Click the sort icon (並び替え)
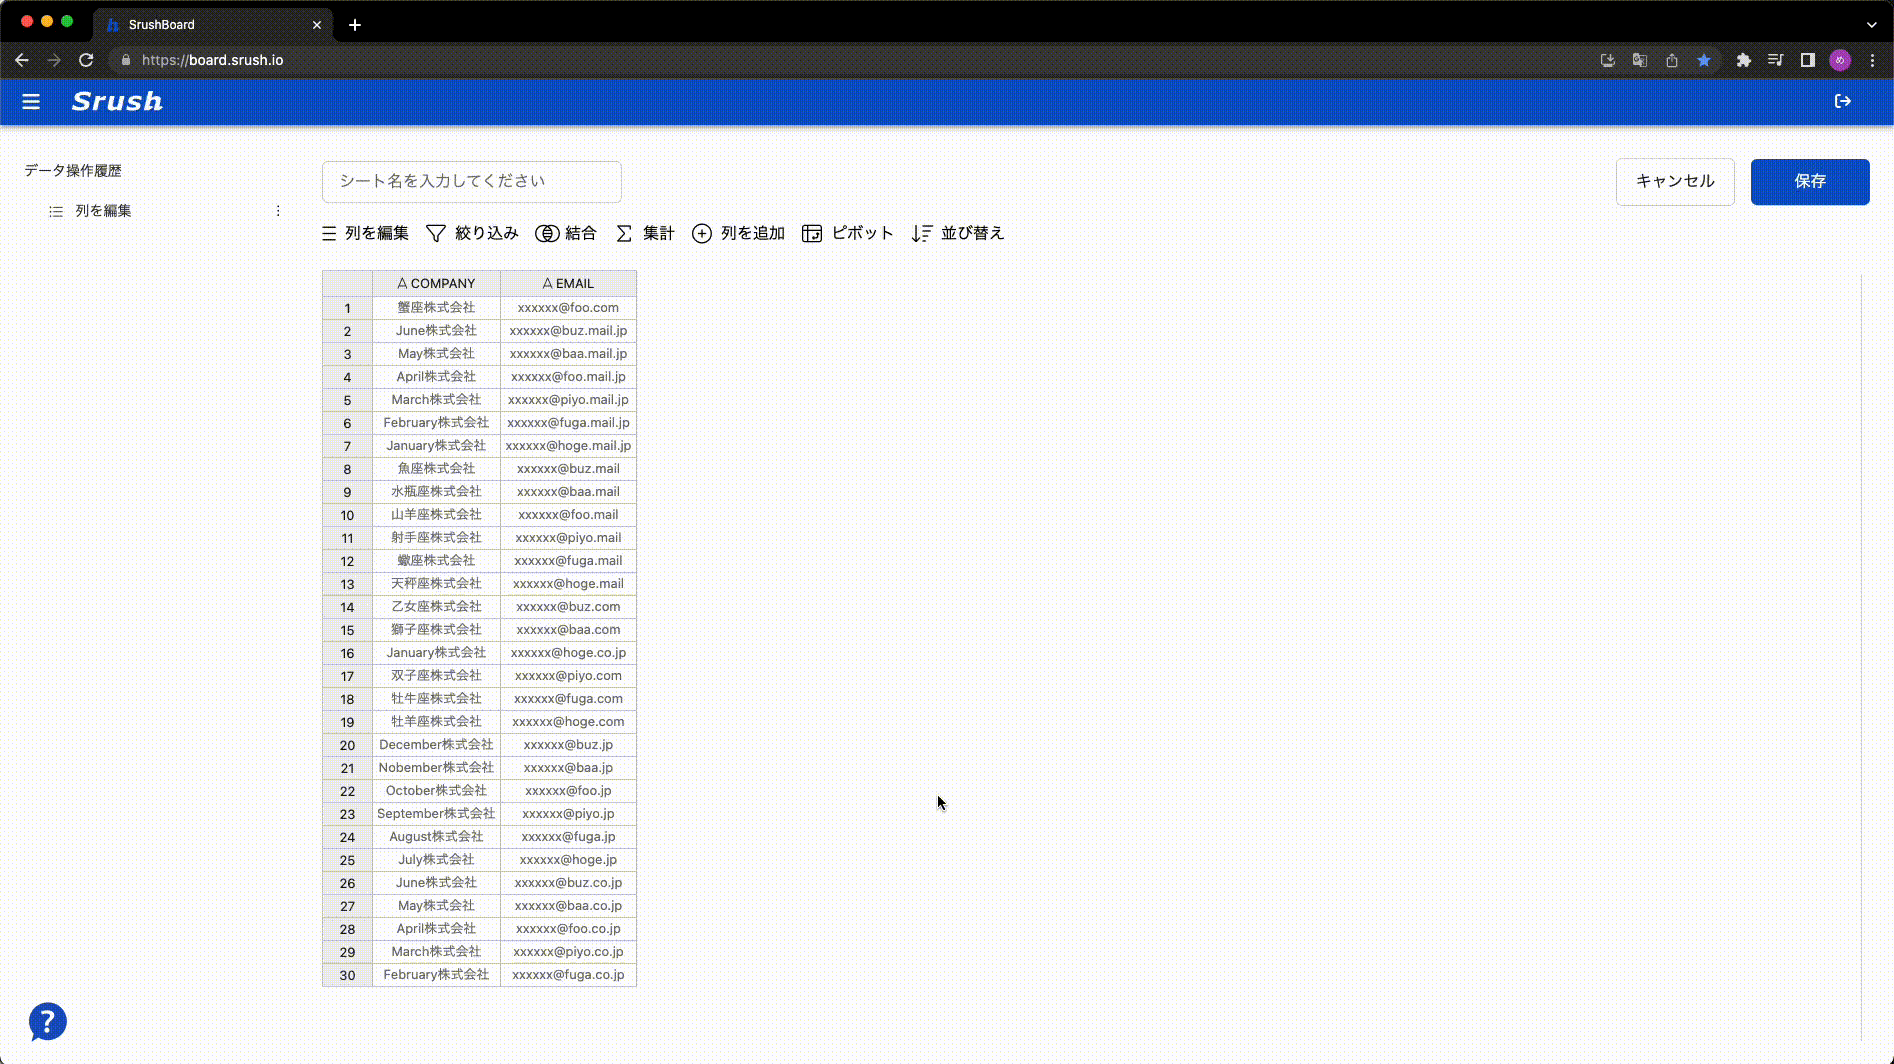1894x1064 pixels. [x=921, y=233]
